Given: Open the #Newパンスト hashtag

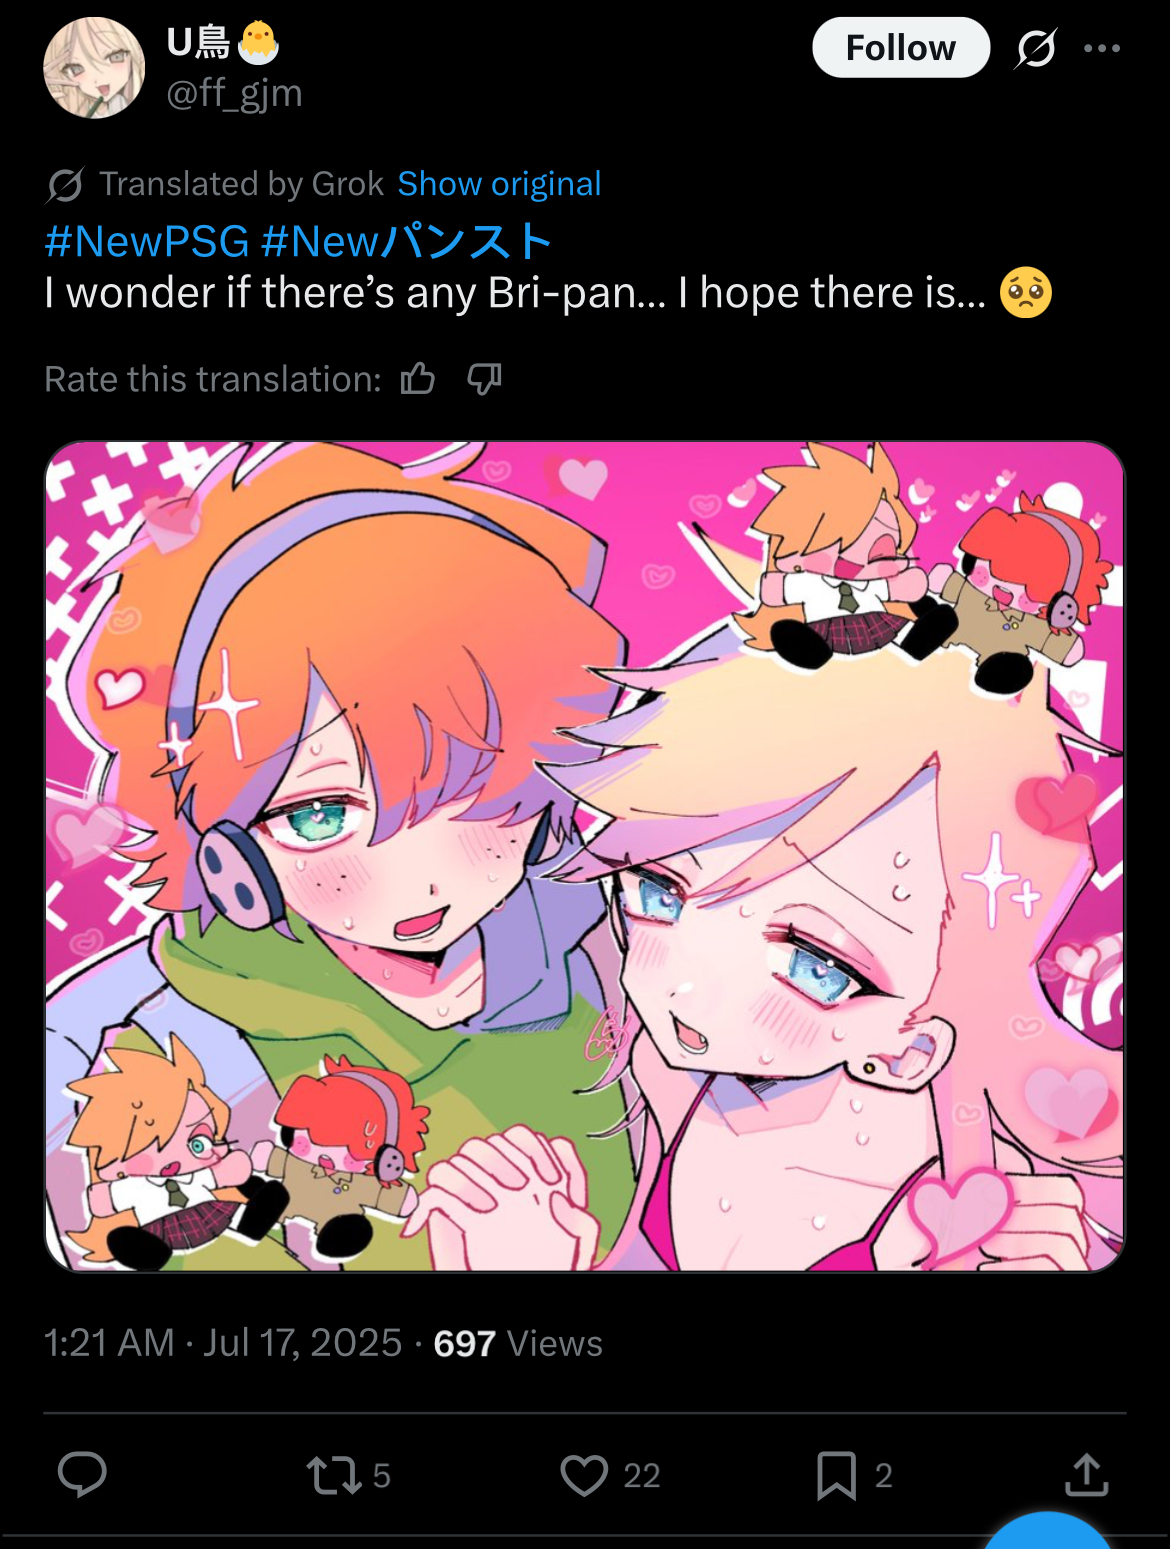Looking at the screenshot, I should coord(406,241).
